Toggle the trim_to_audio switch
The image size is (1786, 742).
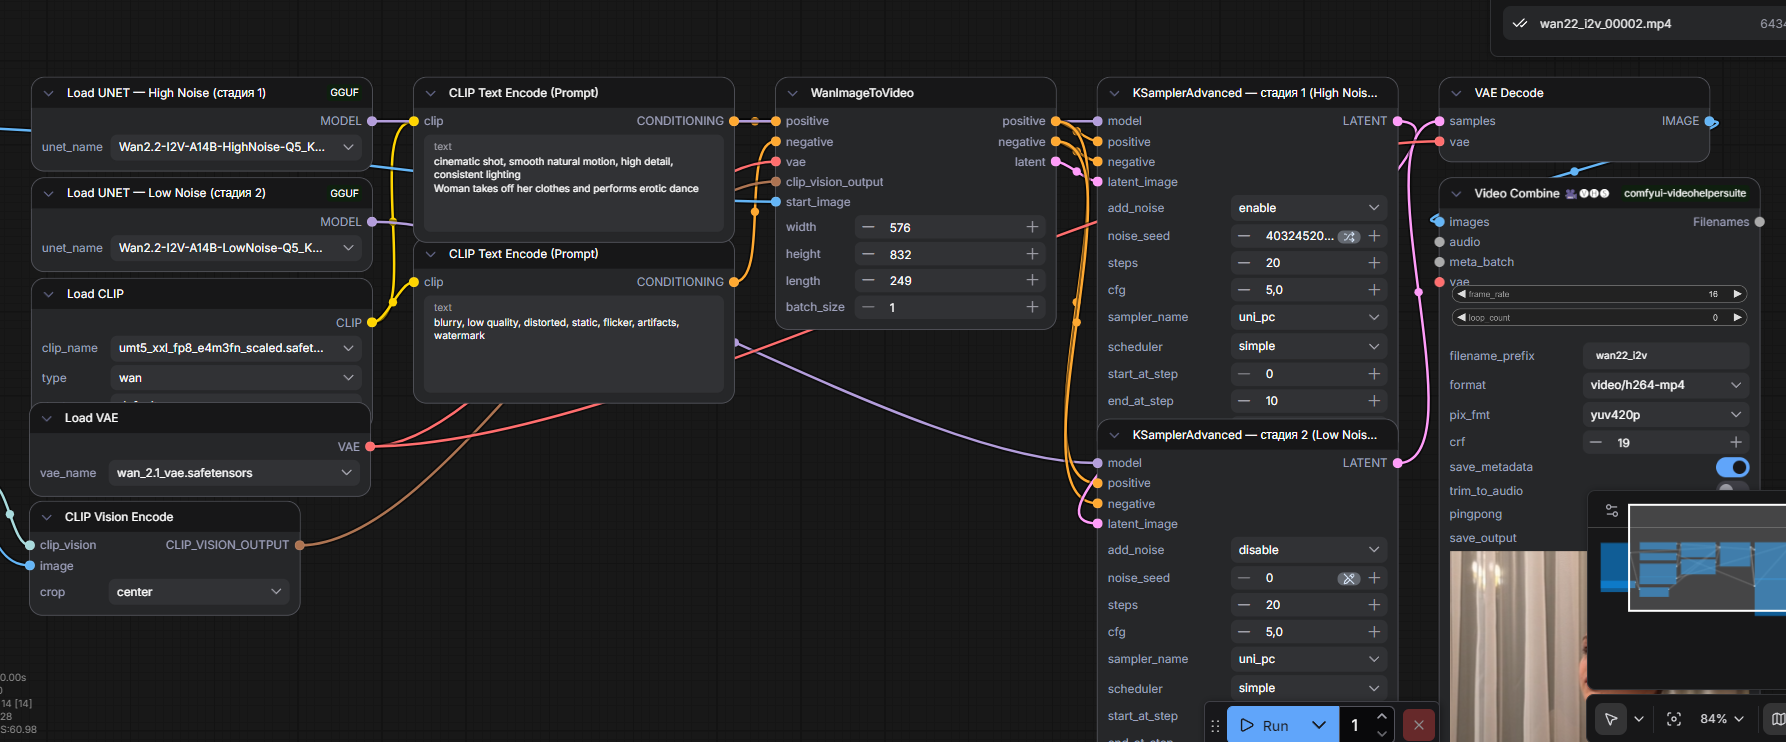click(1732, 489)
